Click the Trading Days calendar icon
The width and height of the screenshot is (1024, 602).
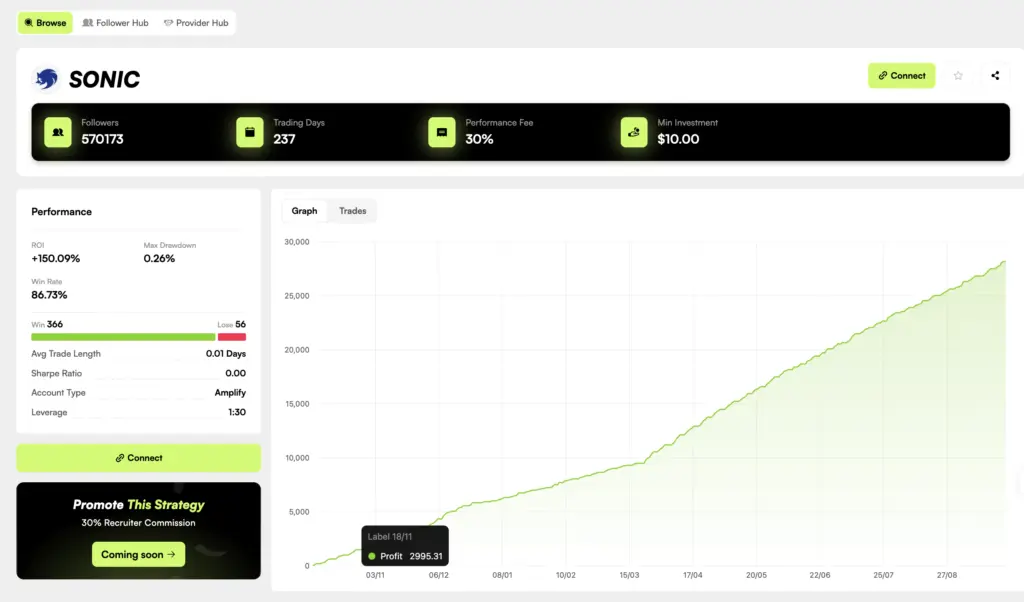pyautogui.click(x=249, y=132)
